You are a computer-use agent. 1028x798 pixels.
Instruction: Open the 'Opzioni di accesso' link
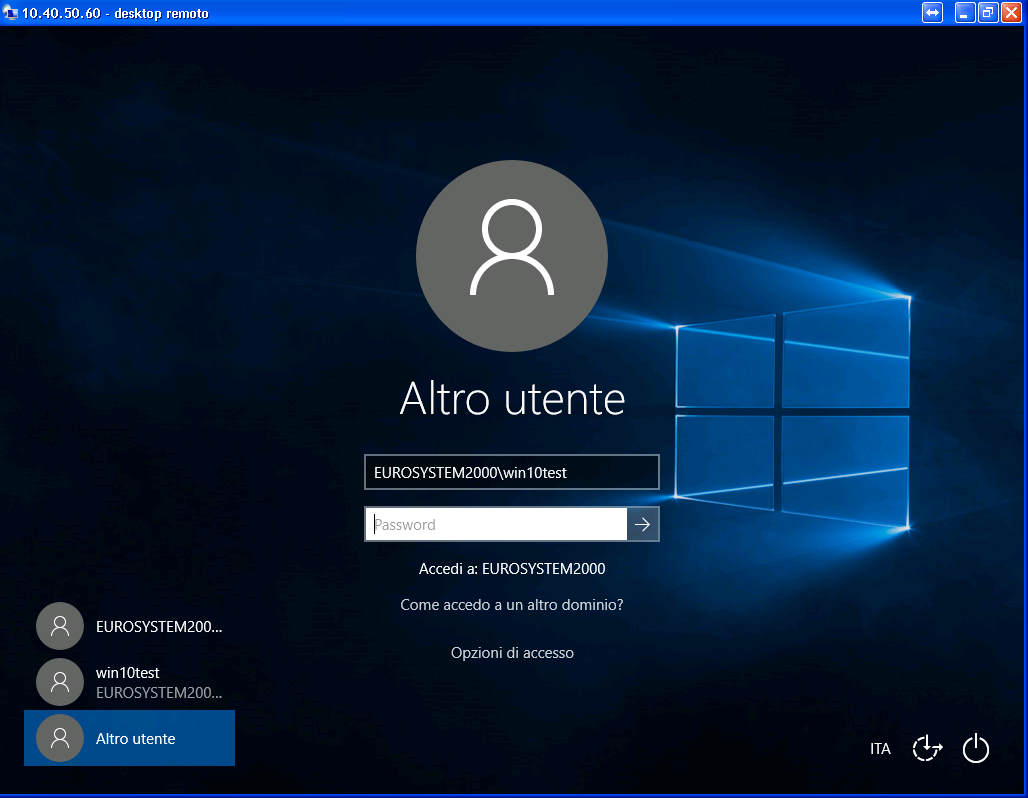(x=512, y=652)
